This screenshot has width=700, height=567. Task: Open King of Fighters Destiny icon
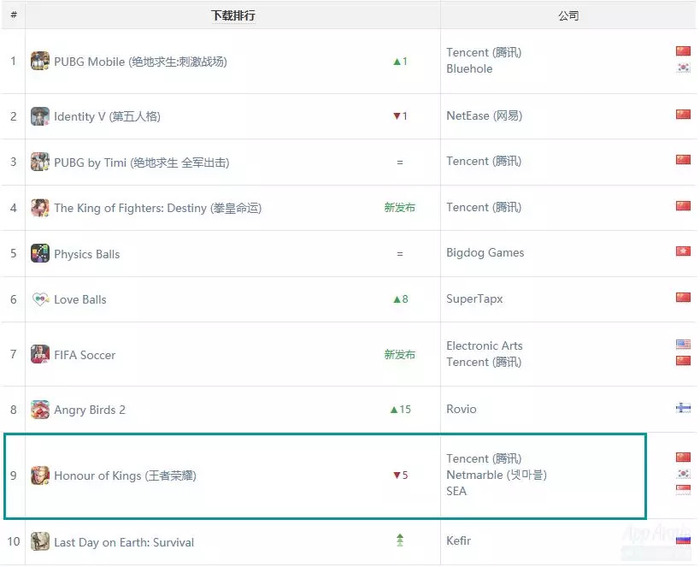(40, 208)
